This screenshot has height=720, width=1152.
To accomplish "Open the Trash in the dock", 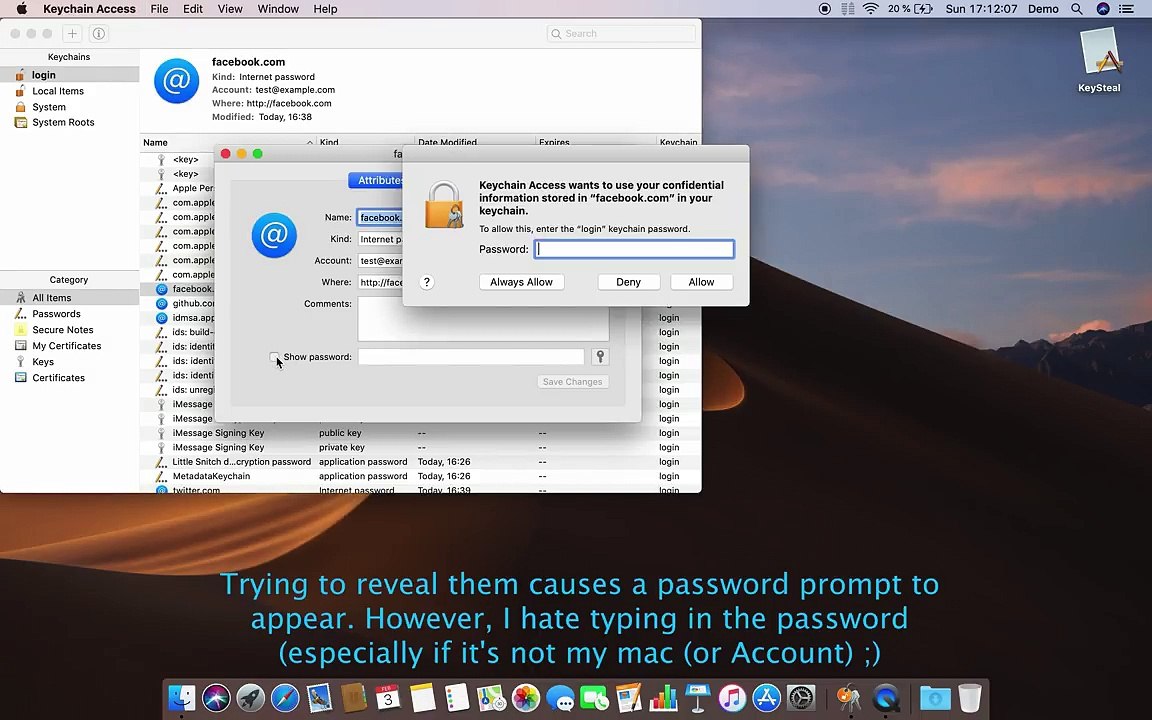I will tap(970, 698).
